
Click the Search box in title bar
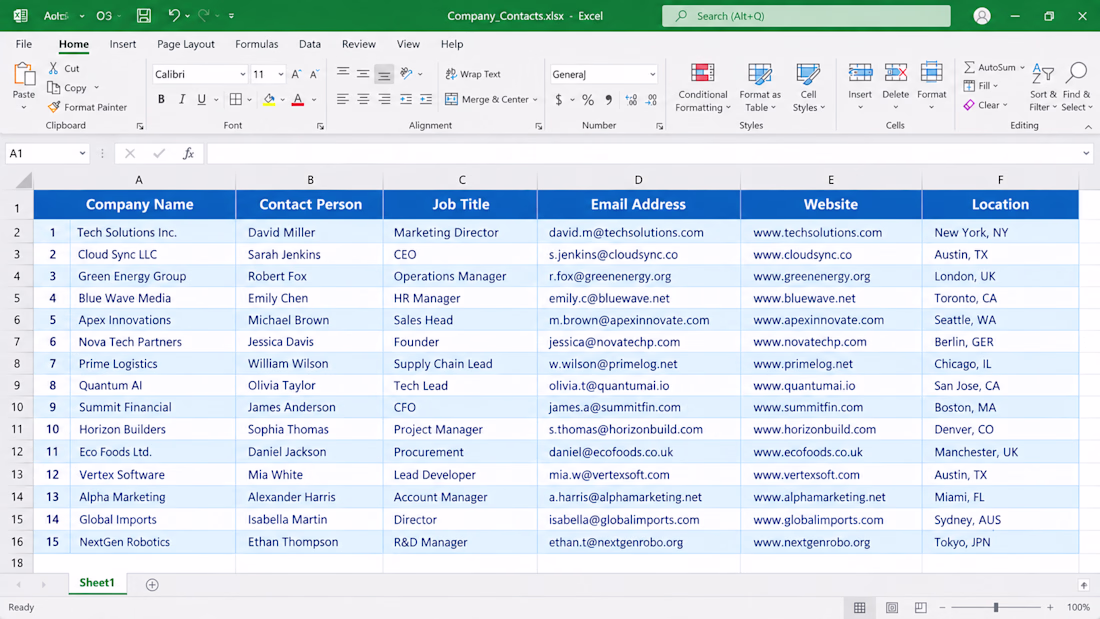click(806, 15)
